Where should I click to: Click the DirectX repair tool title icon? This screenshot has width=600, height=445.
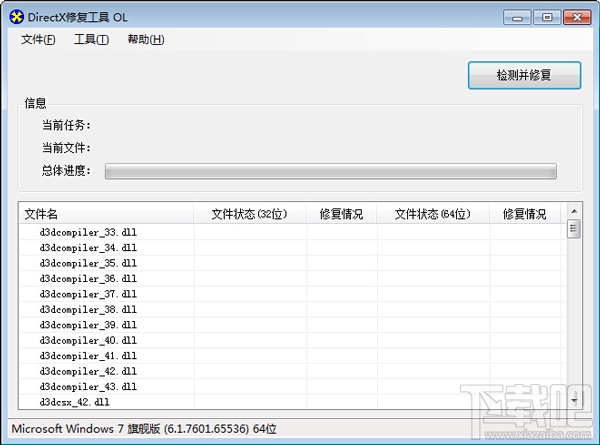point(16,17)
